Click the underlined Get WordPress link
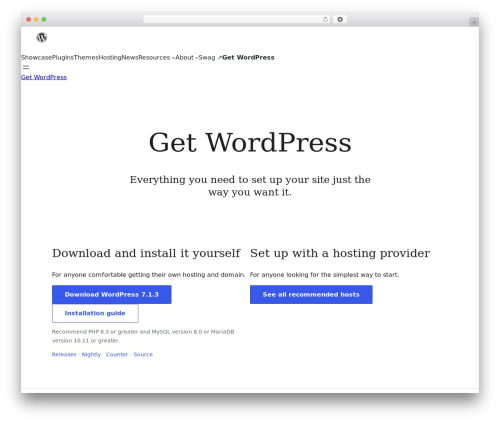 coord(44,77)
